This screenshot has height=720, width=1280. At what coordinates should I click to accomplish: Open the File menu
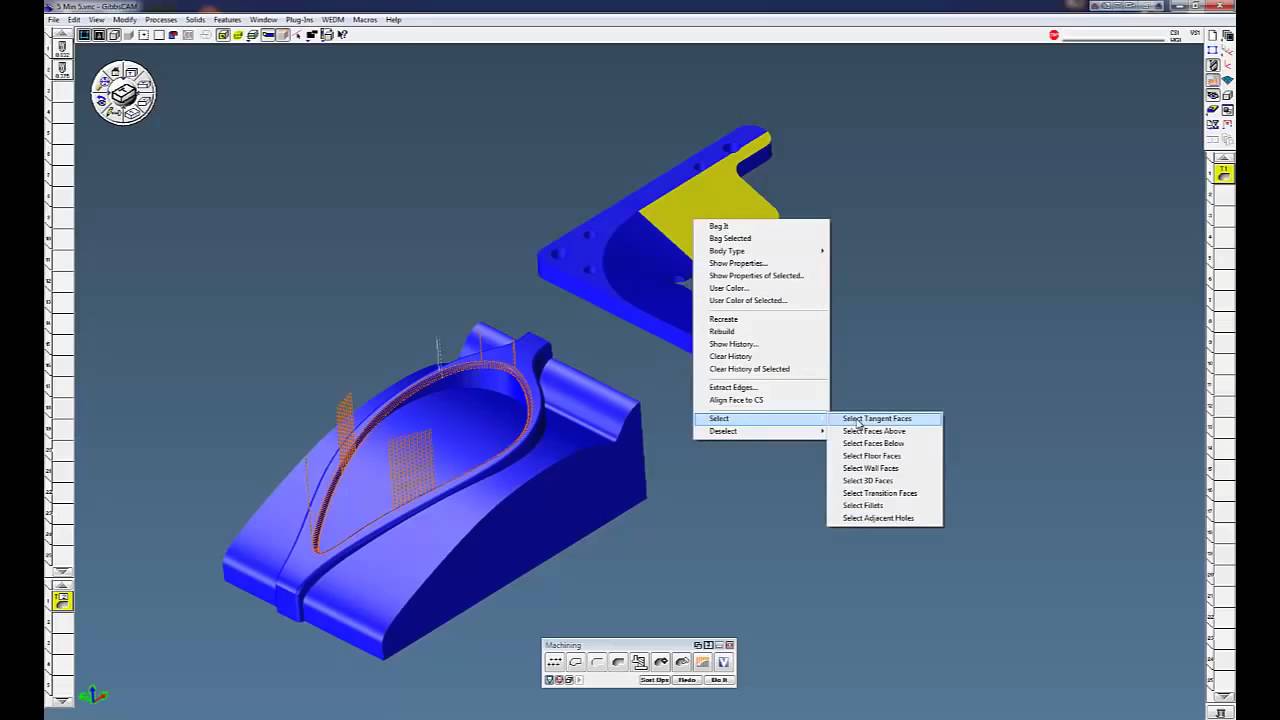53,20
